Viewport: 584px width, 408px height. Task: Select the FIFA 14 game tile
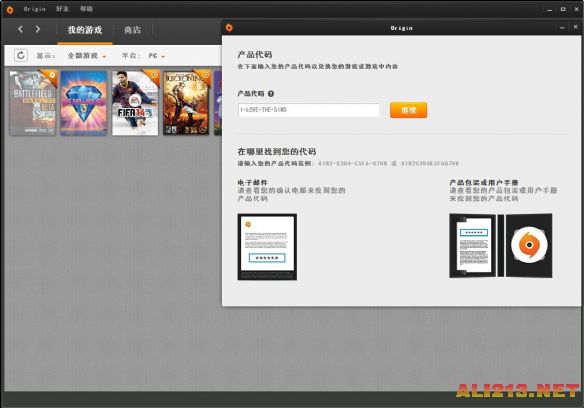(135, 103)
